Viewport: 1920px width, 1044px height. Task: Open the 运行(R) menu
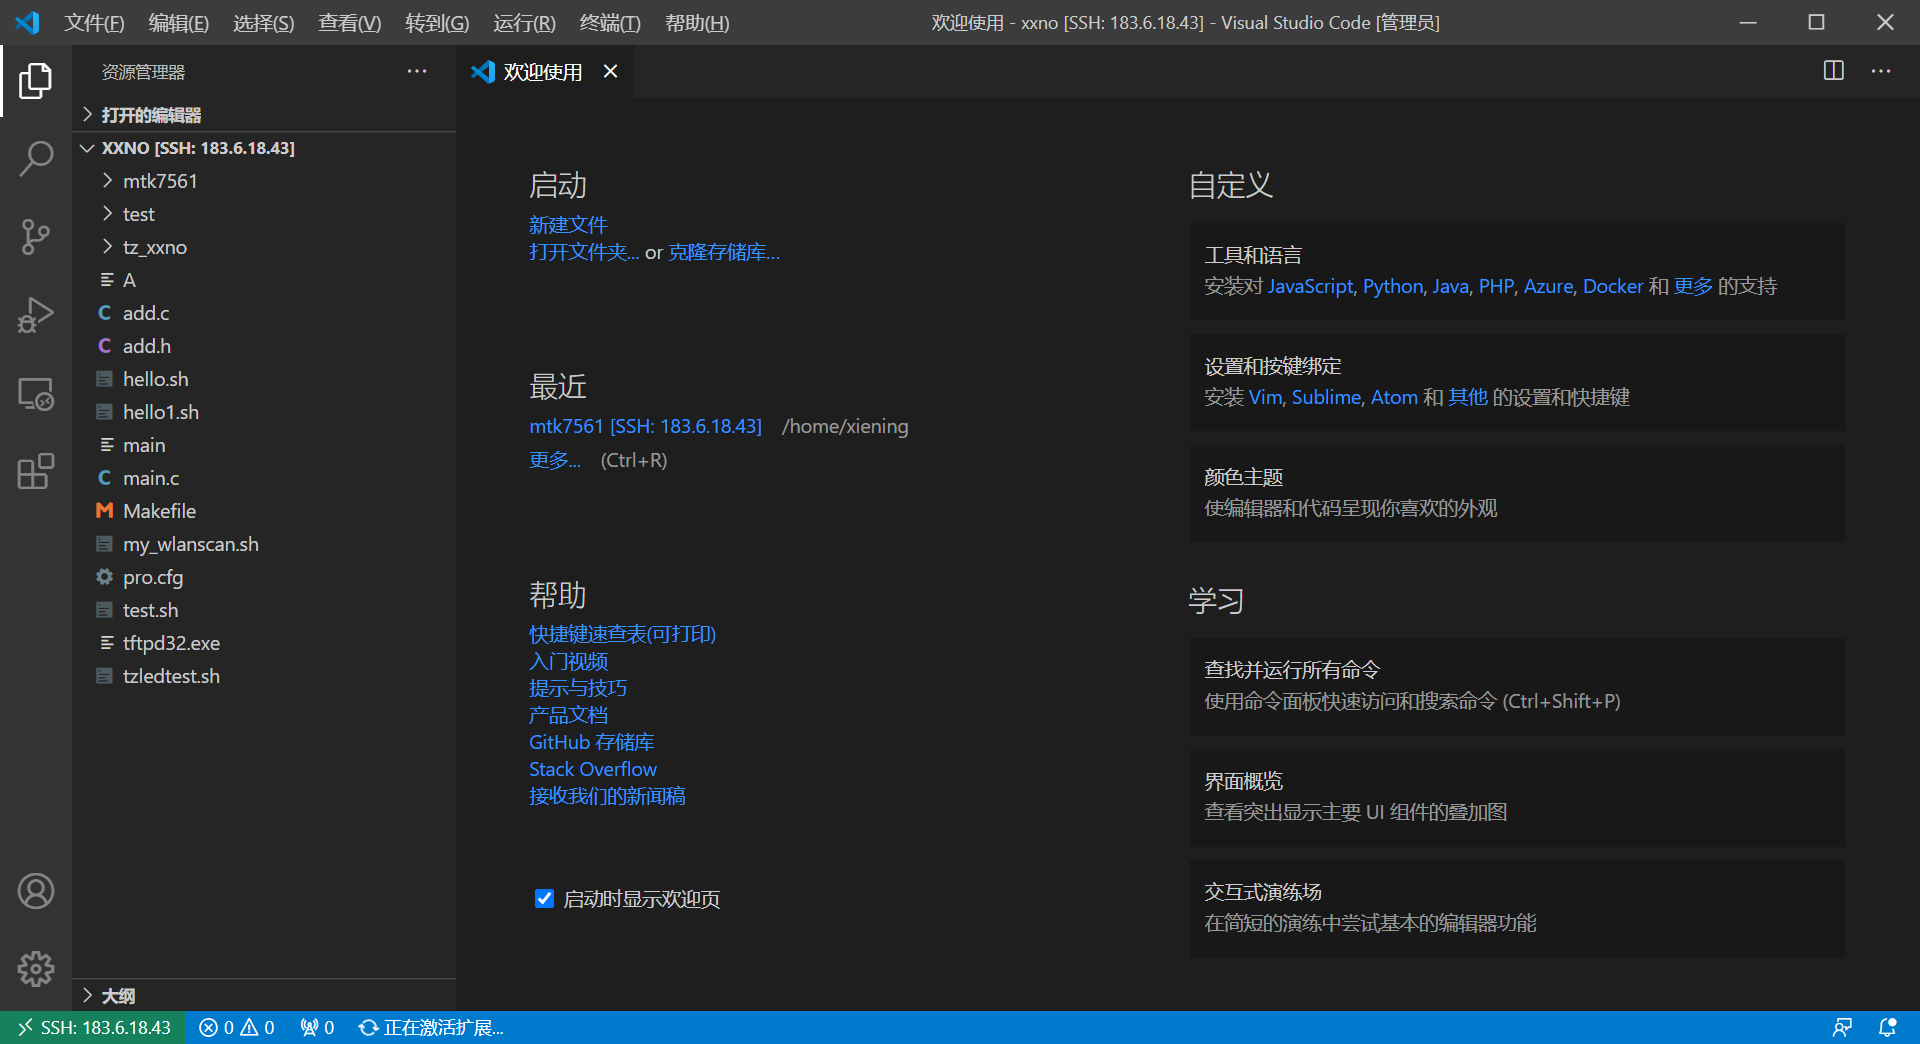524,22
